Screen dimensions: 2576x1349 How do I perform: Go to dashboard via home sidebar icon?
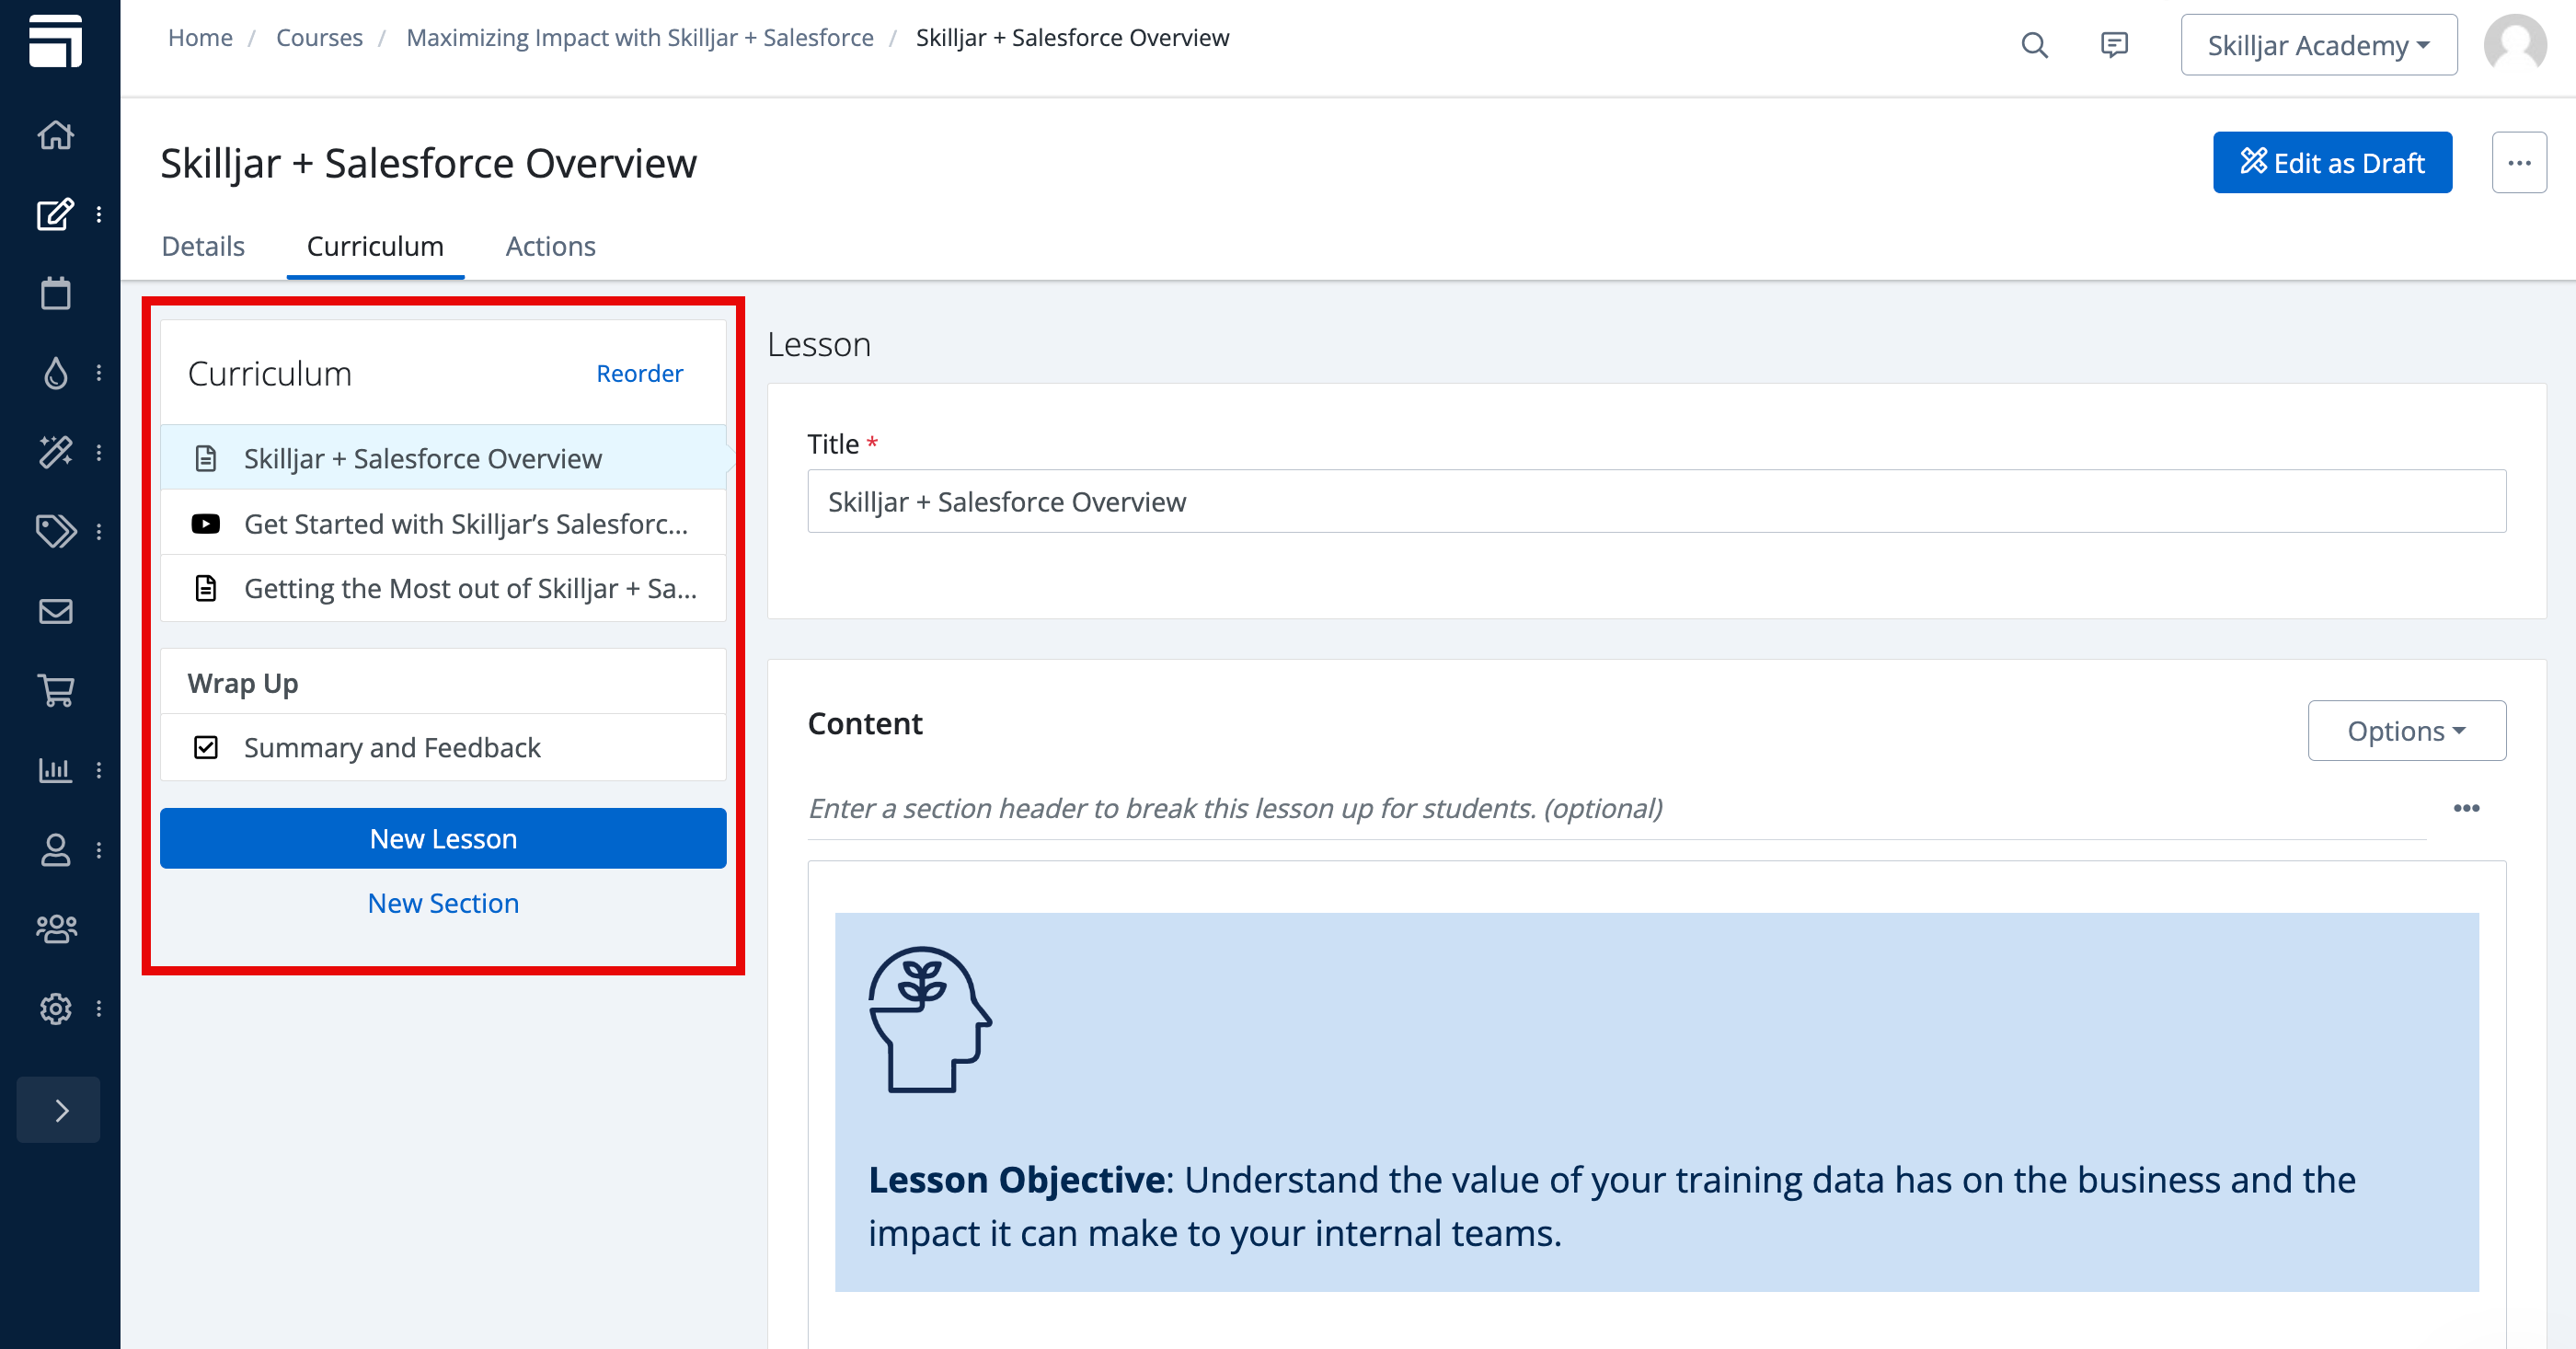[x=56, y=134]
